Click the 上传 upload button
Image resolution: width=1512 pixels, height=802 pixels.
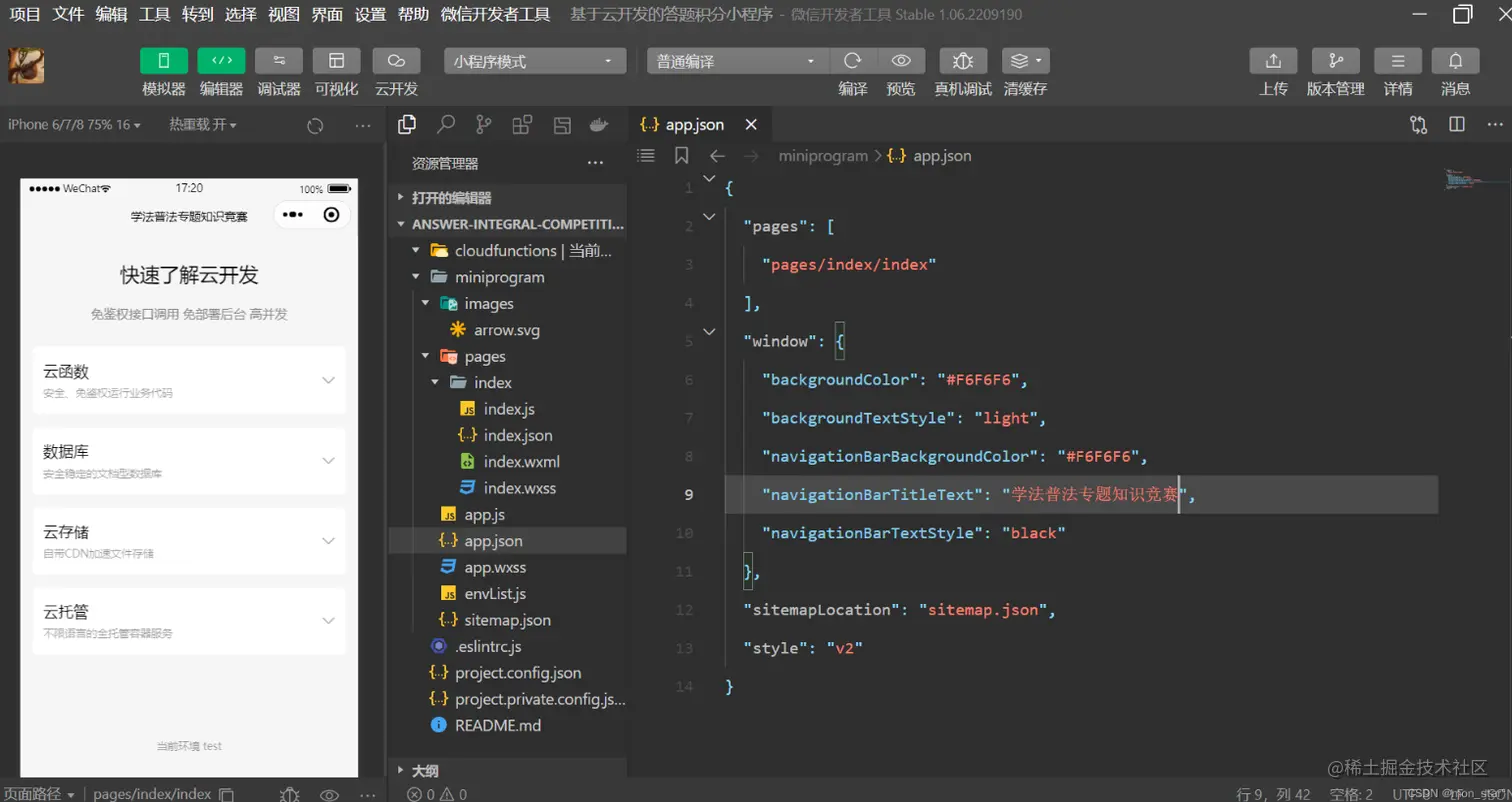point(1273,60)
